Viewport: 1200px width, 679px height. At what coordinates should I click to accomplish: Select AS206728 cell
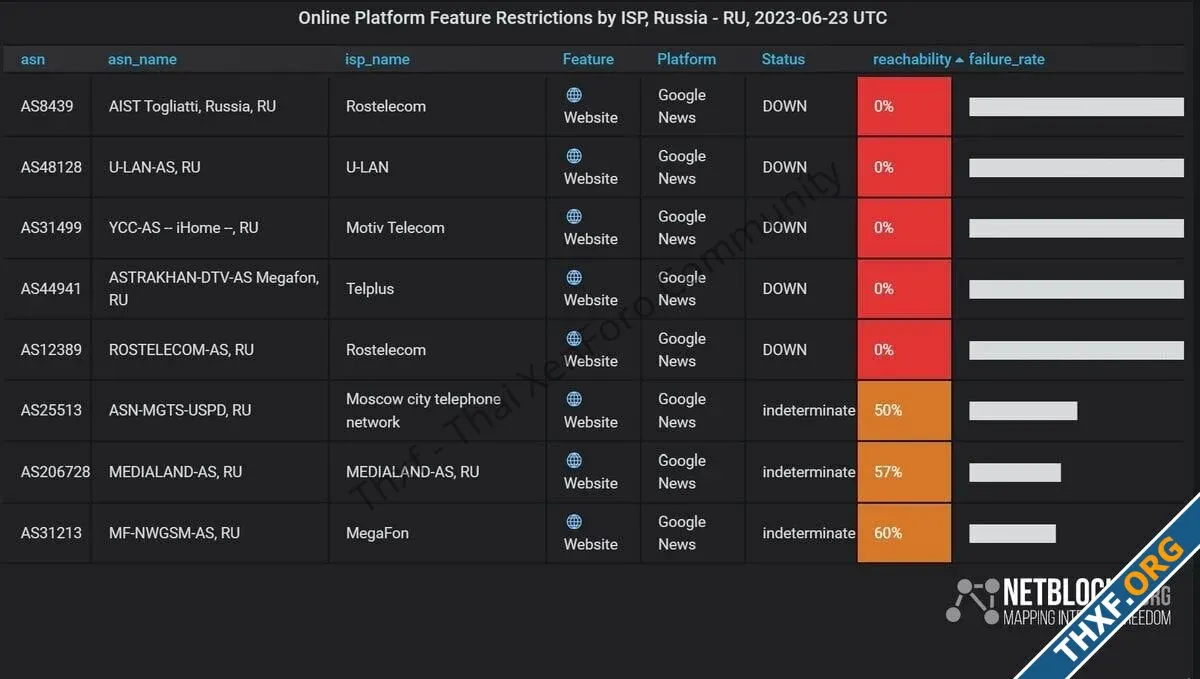tap(47, 471)
